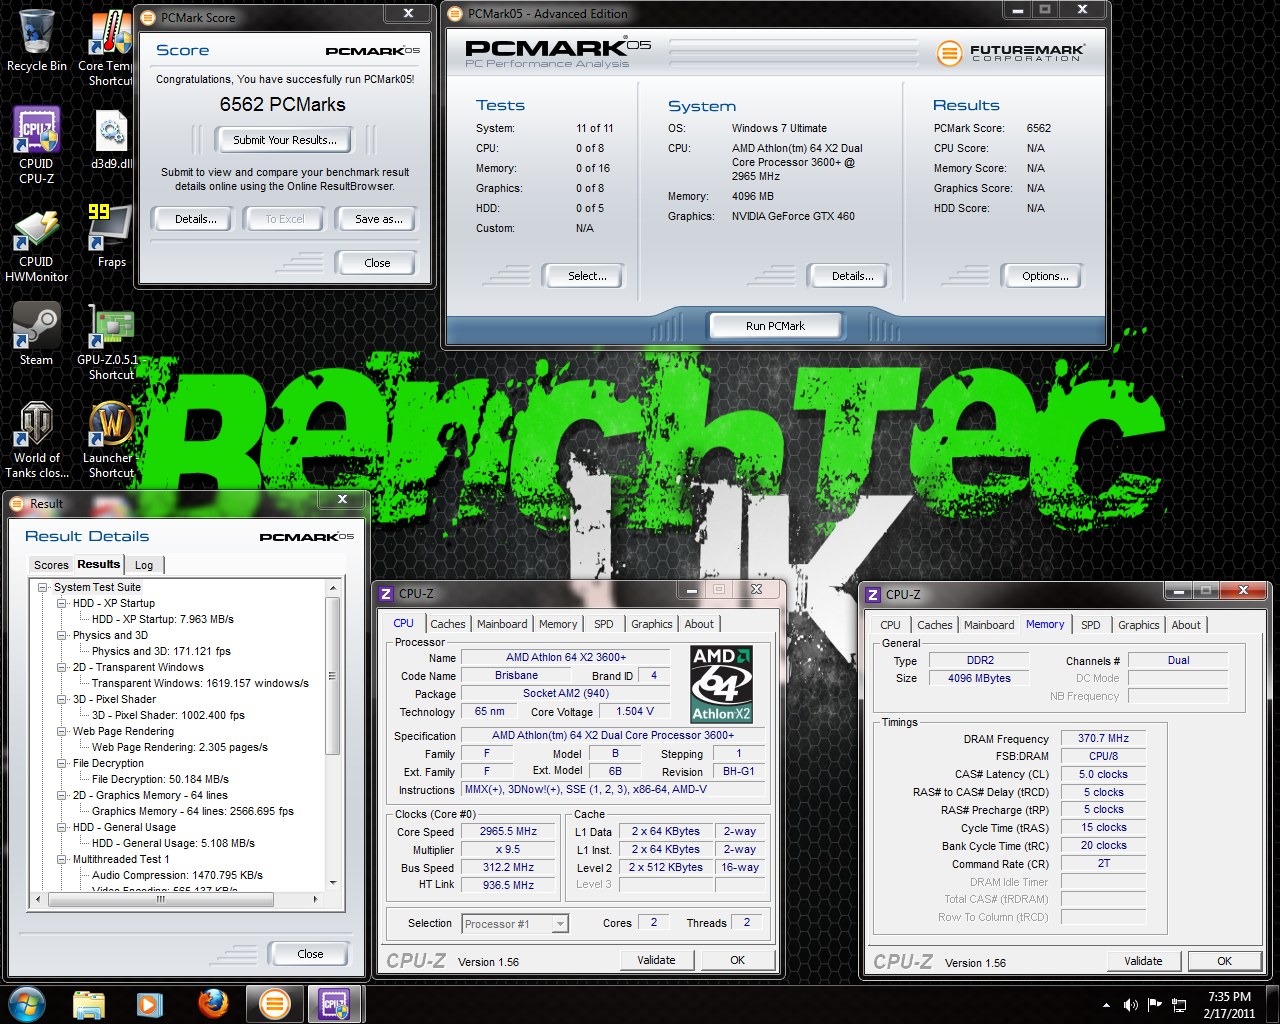Screen dimensions: 1280x1024
Task: Select 'Physics and 3D: 171.121 fps' row
Action: click(161, 651)
